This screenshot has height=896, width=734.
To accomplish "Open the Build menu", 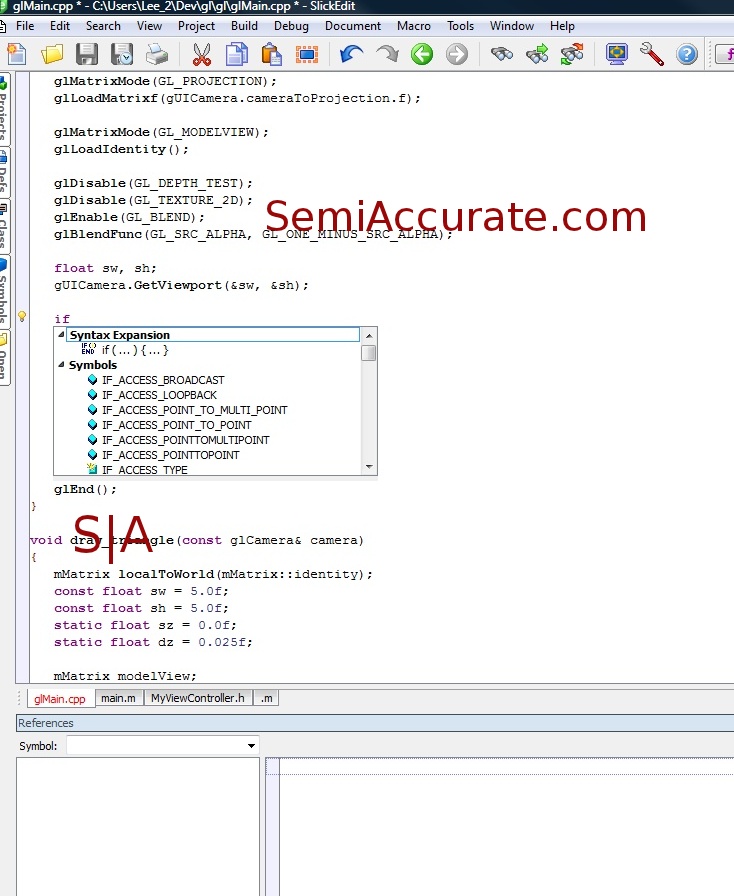I will click(244, 26).
